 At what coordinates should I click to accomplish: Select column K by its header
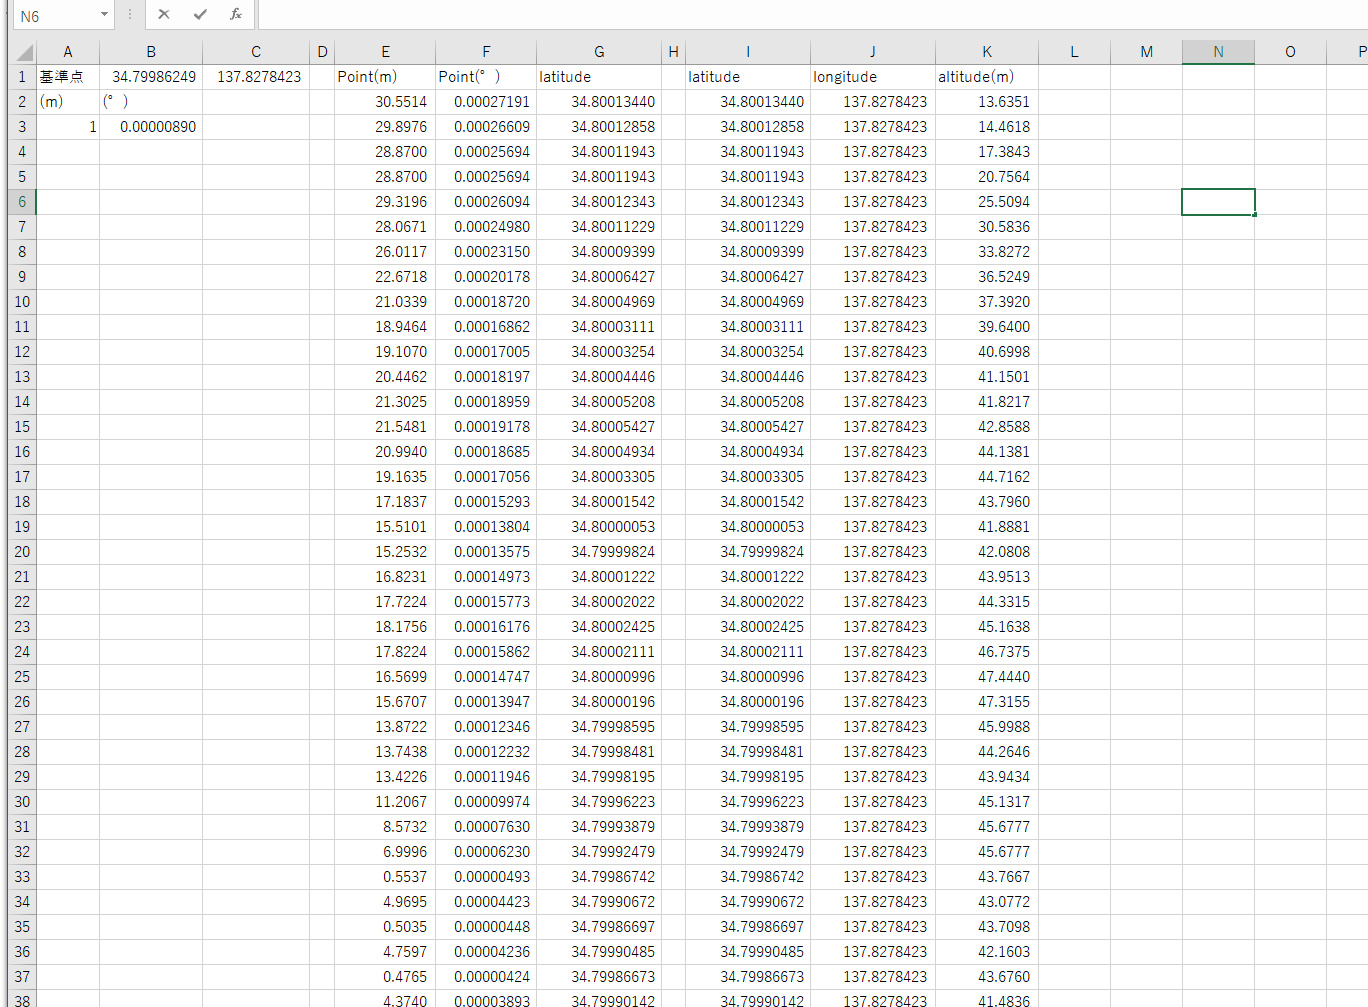pyautogui.click(x=986, y=52)
